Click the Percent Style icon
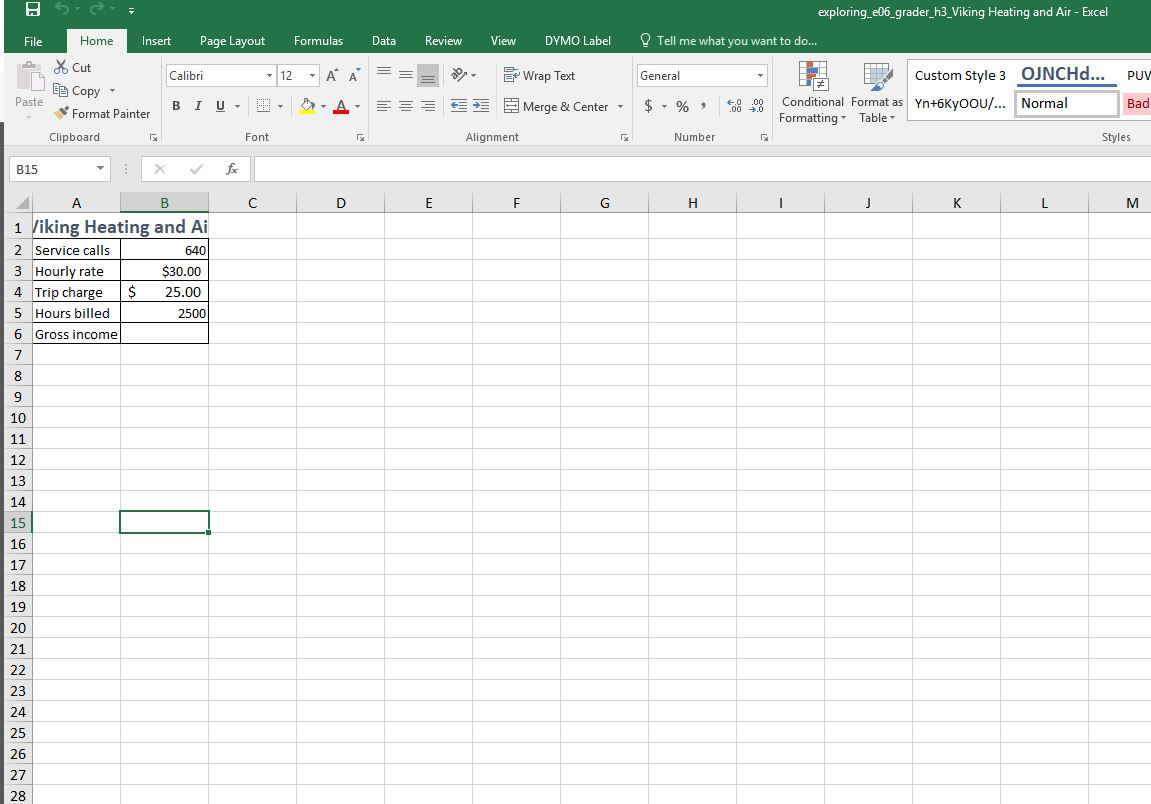 pyautogui.click(x=683, y=106)
